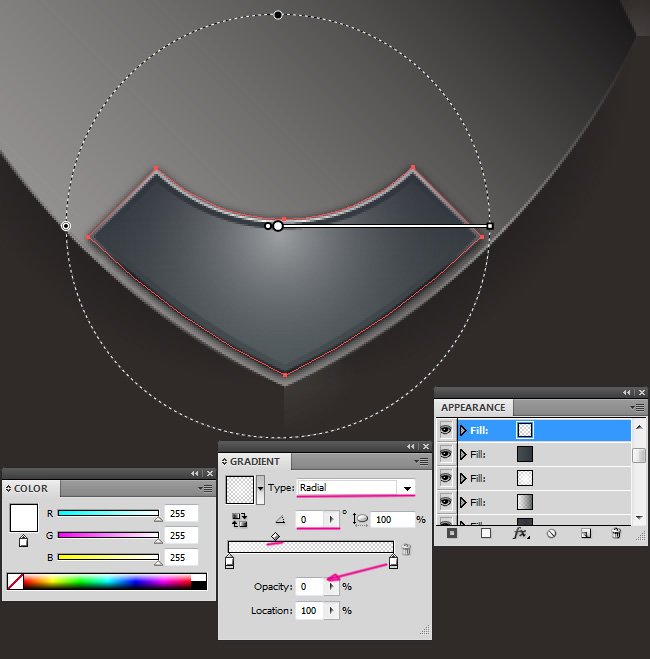650x659 pixels.
Task: Click the red R value field
Action: tap(181, 513)
